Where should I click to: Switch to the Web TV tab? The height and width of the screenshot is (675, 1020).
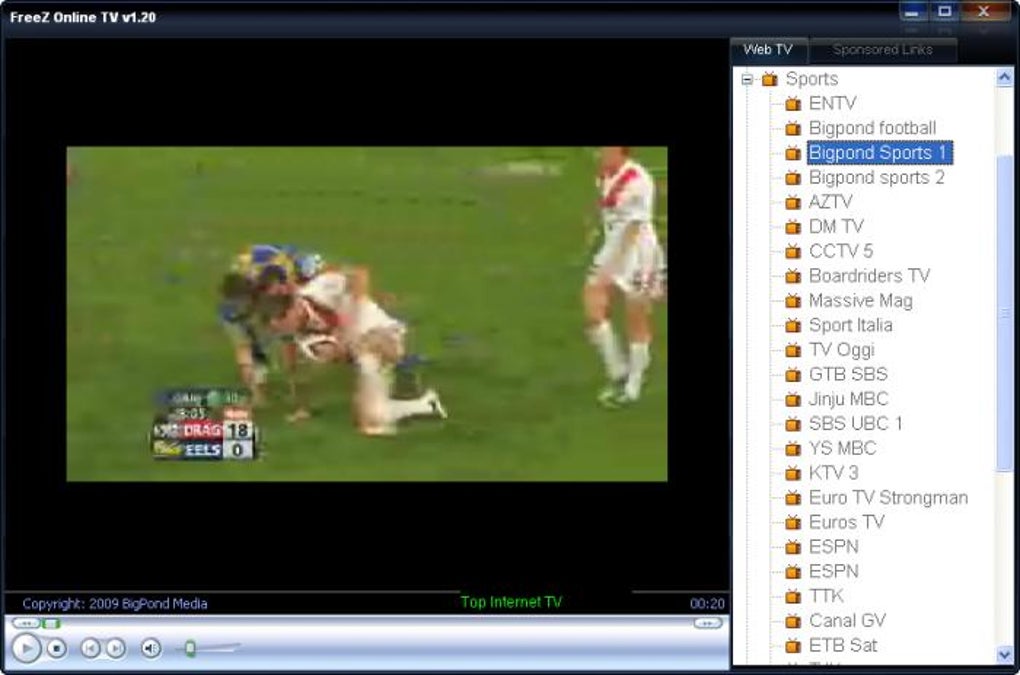pos(768,50)
